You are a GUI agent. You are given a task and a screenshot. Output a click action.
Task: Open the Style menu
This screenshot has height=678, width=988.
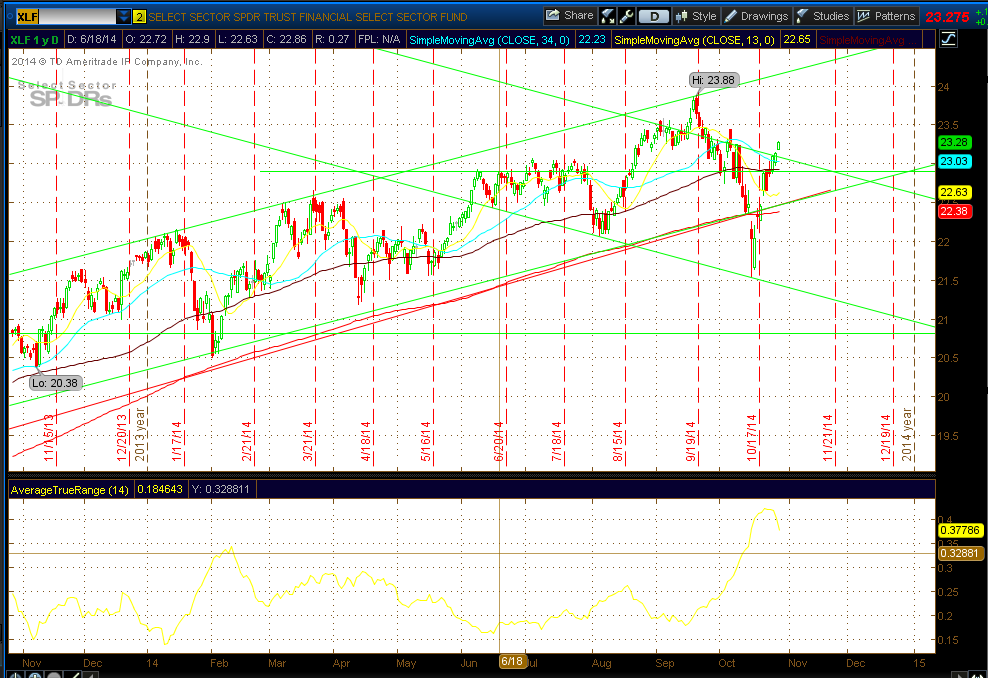tap(706, 14)
